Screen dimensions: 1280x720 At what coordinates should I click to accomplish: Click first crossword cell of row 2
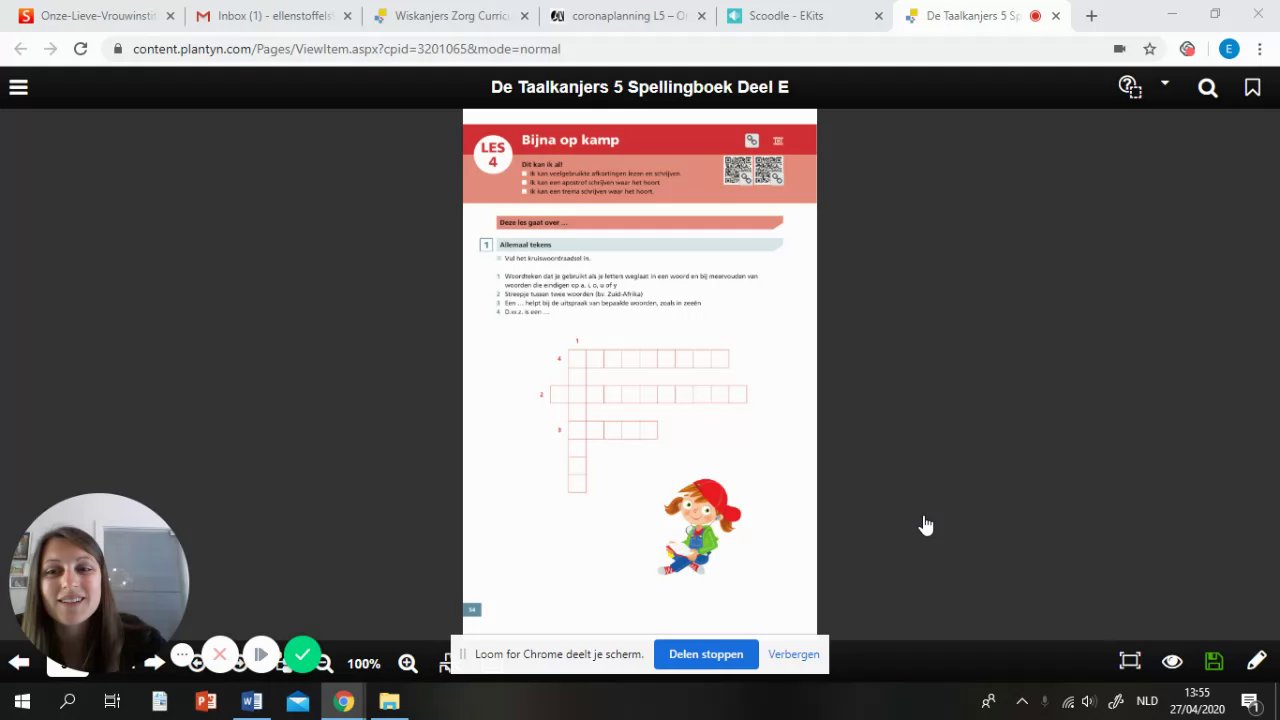click(559, 394)
